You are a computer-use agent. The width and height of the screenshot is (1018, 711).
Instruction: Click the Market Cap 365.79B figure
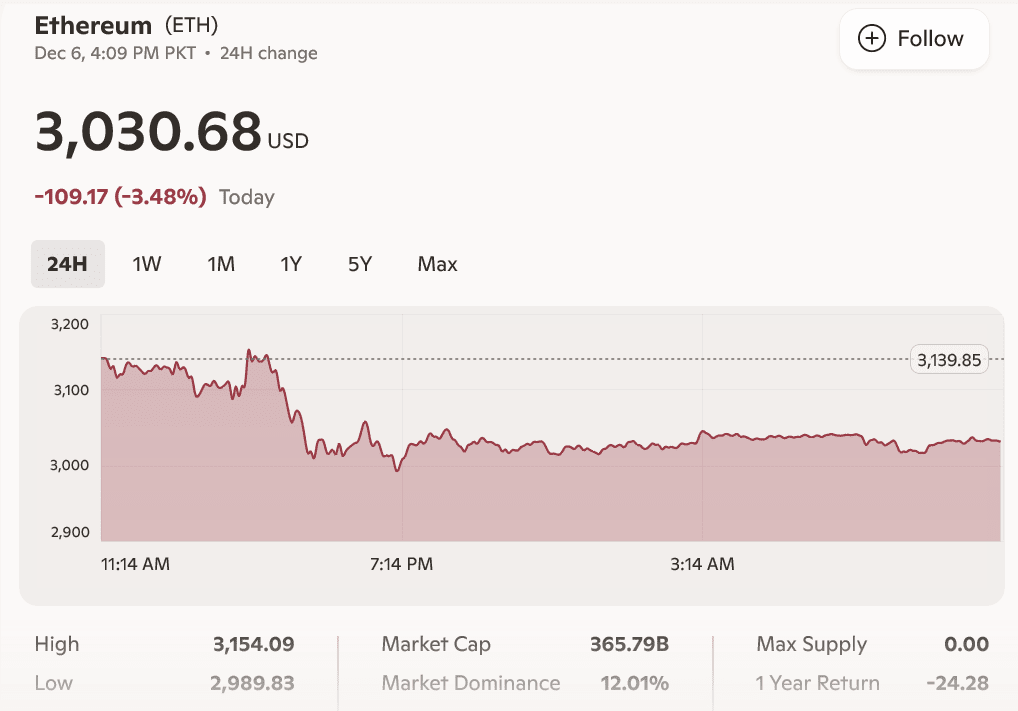coord(629,645)
